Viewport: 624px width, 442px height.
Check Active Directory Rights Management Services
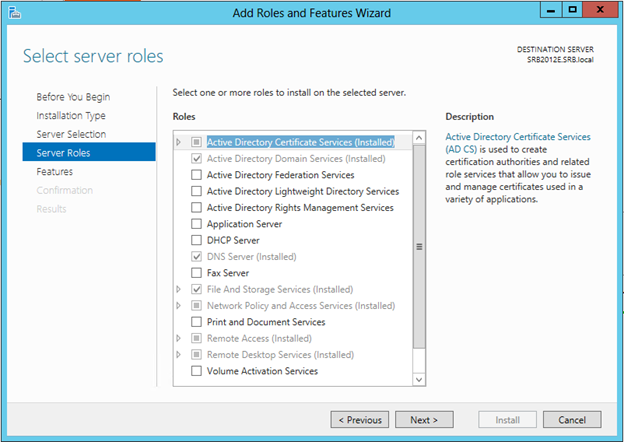point(196,207)
